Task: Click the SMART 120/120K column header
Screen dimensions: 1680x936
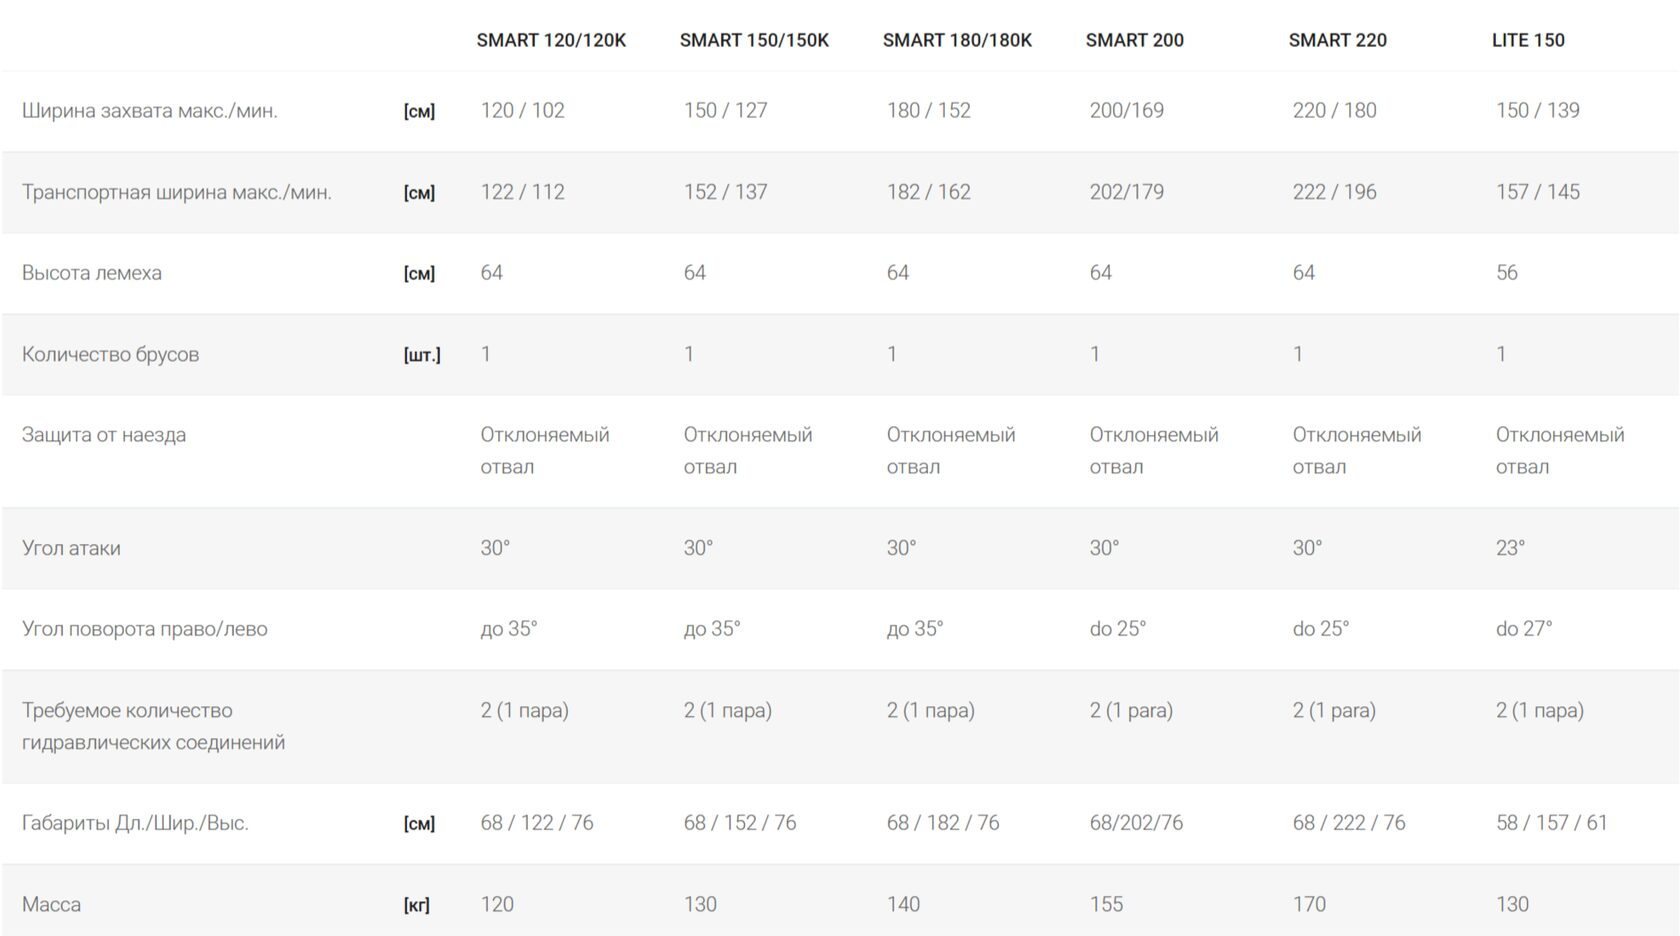Action: (551, 40)
